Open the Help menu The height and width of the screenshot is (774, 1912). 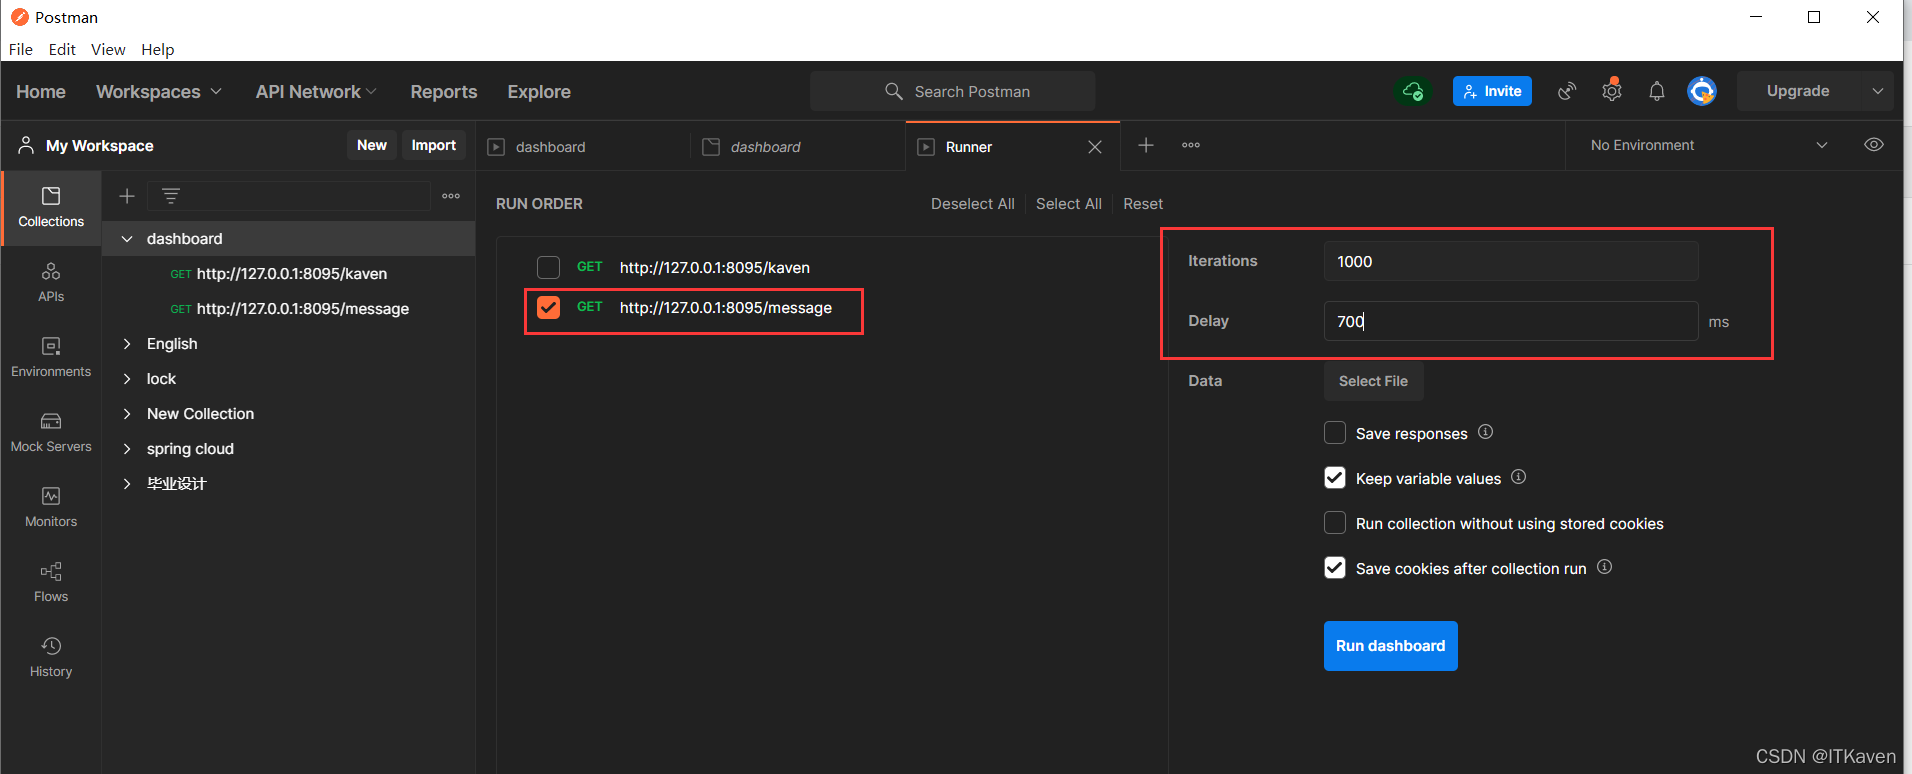pos(158,49)
